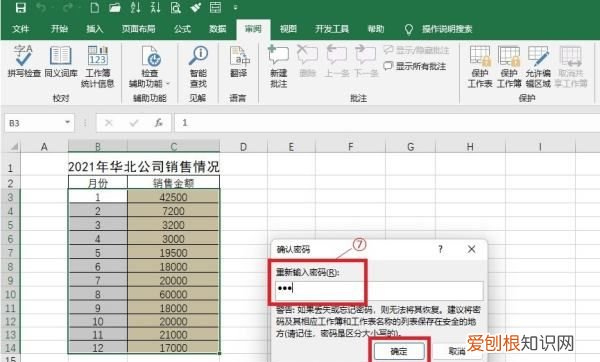Click the 销售金额 header cell
600x362 pixels.
coord(173,183)
